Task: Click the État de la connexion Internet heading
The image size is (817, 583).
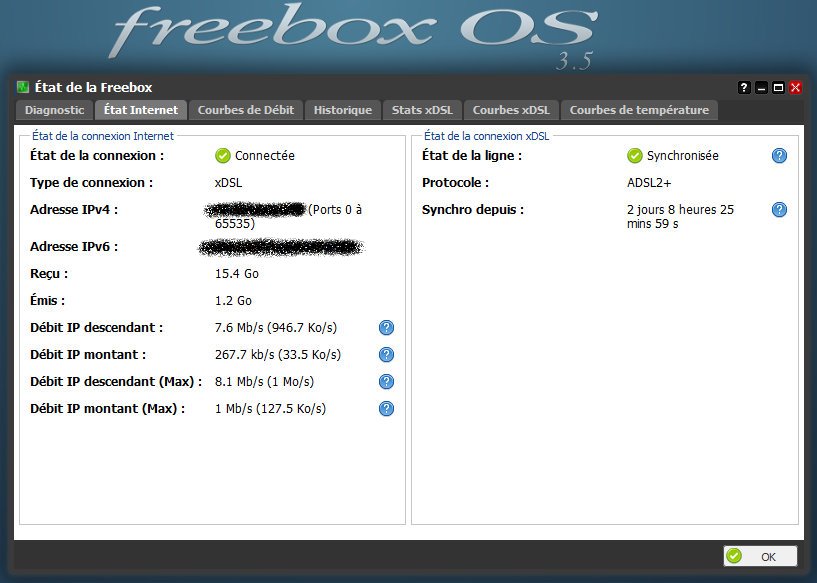Action: click(x=103, y=136)
